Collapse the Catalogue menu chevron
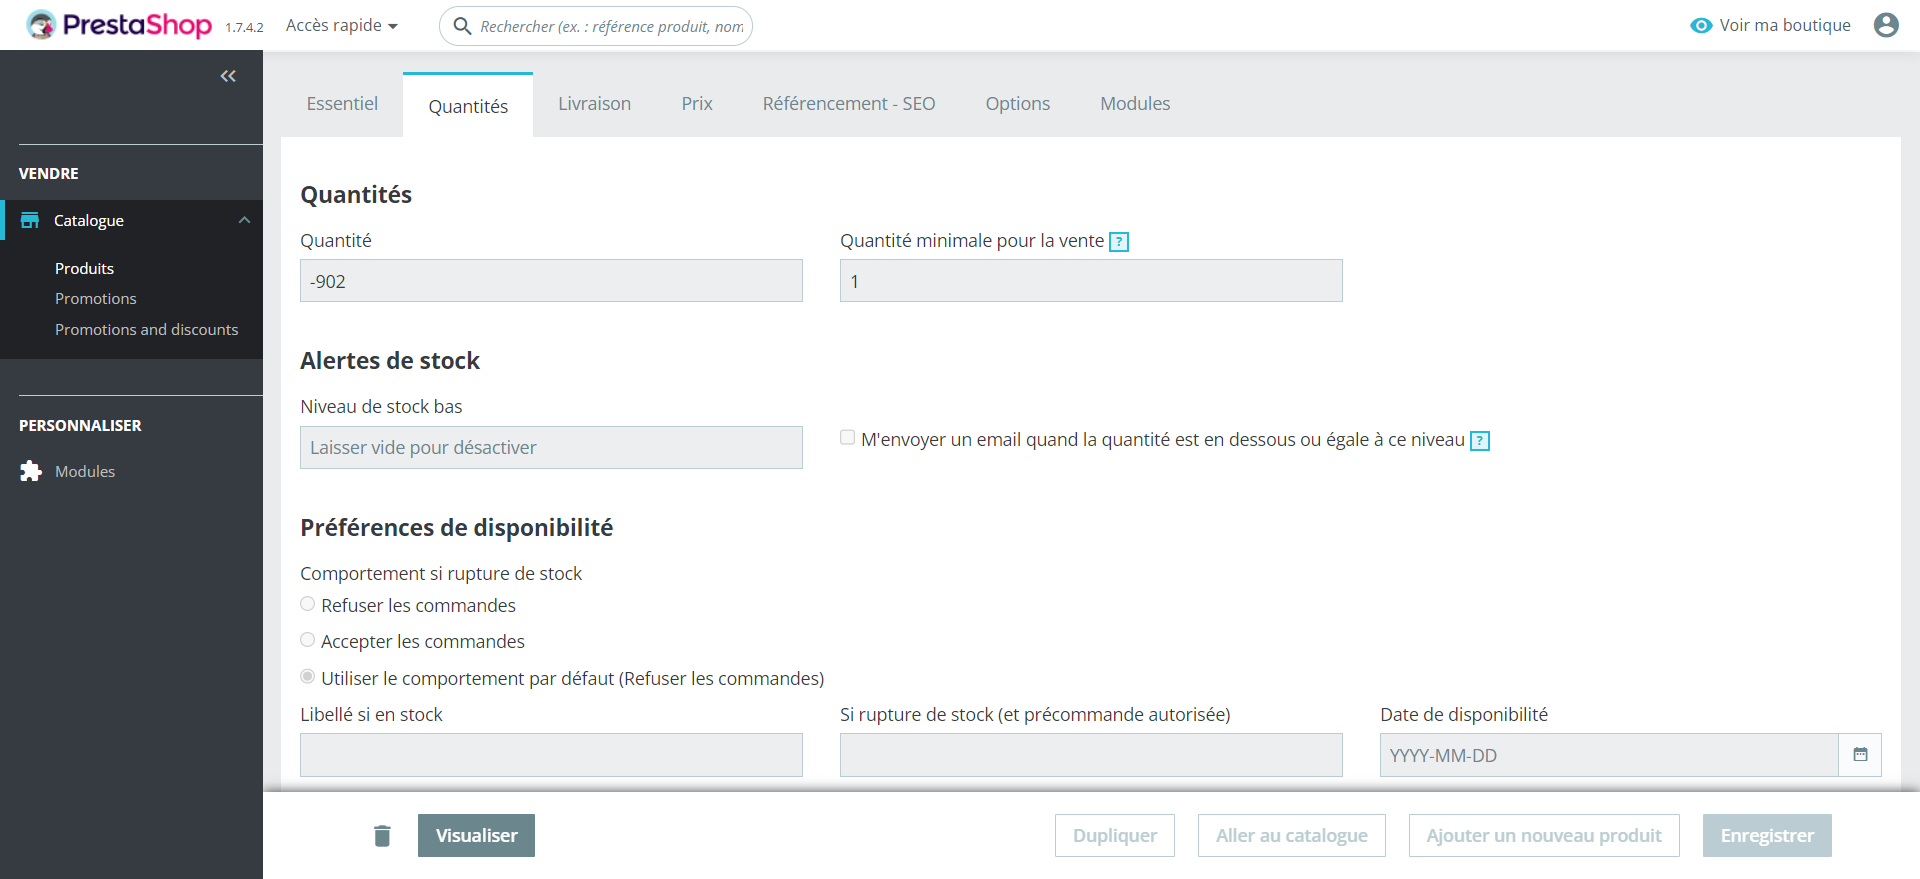Screen dimensions: 1920x879 [x=244, y=220]
